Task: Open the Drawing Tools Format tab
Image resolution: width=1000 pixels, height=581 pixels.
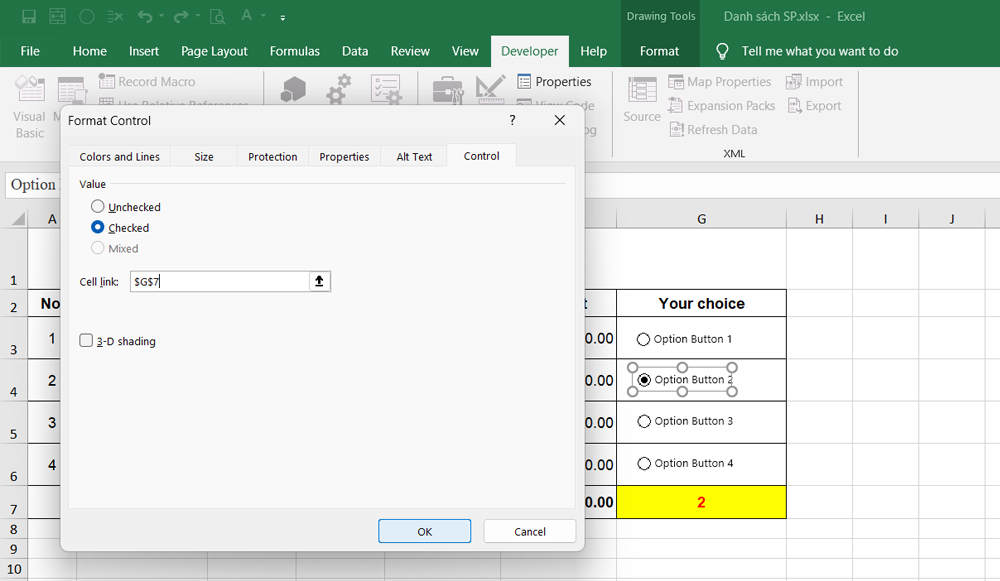Action: tap(659, 51)
